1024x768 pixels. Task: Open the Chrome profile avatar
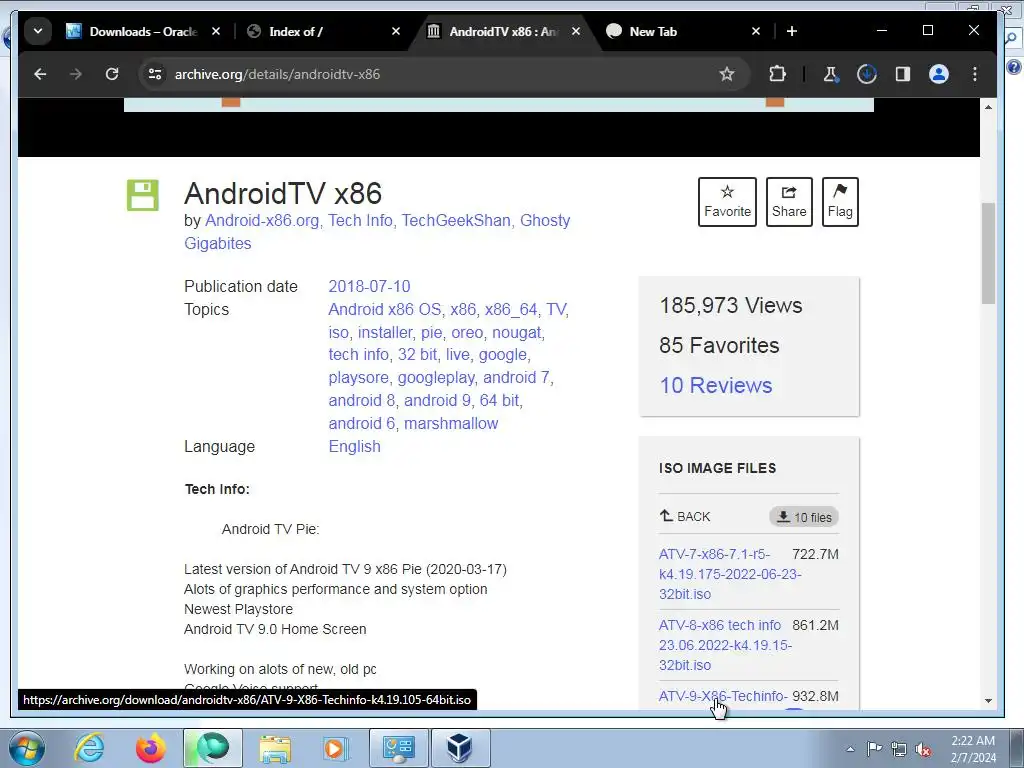pyautogui.click(x=938, y=74)
